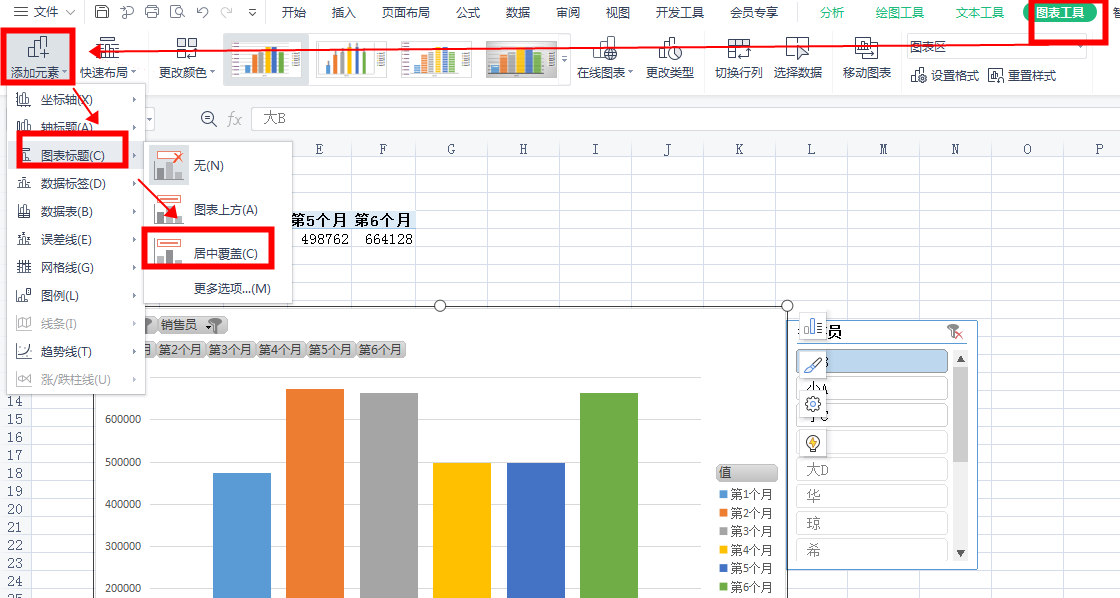Switch to the 插入 ribbon tab
This screenshot has width=1120, height=598.
pyautogui.click(x=343, y=12)
